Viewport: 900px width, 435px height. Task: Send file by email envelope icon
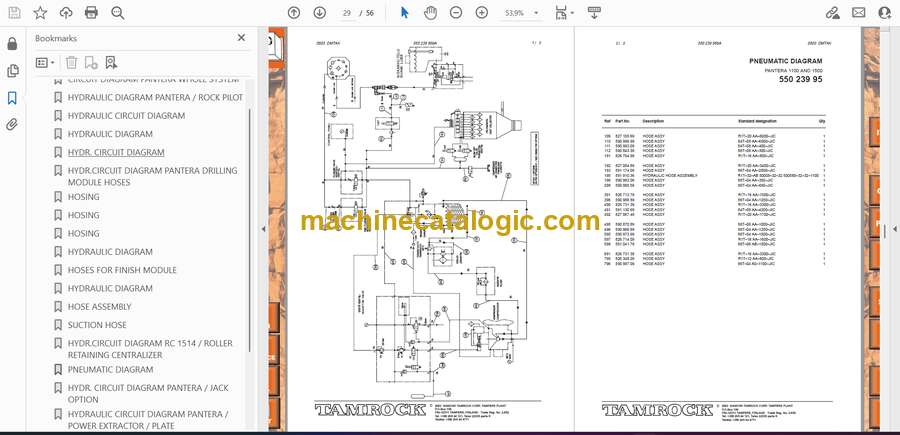click(859, 13)
